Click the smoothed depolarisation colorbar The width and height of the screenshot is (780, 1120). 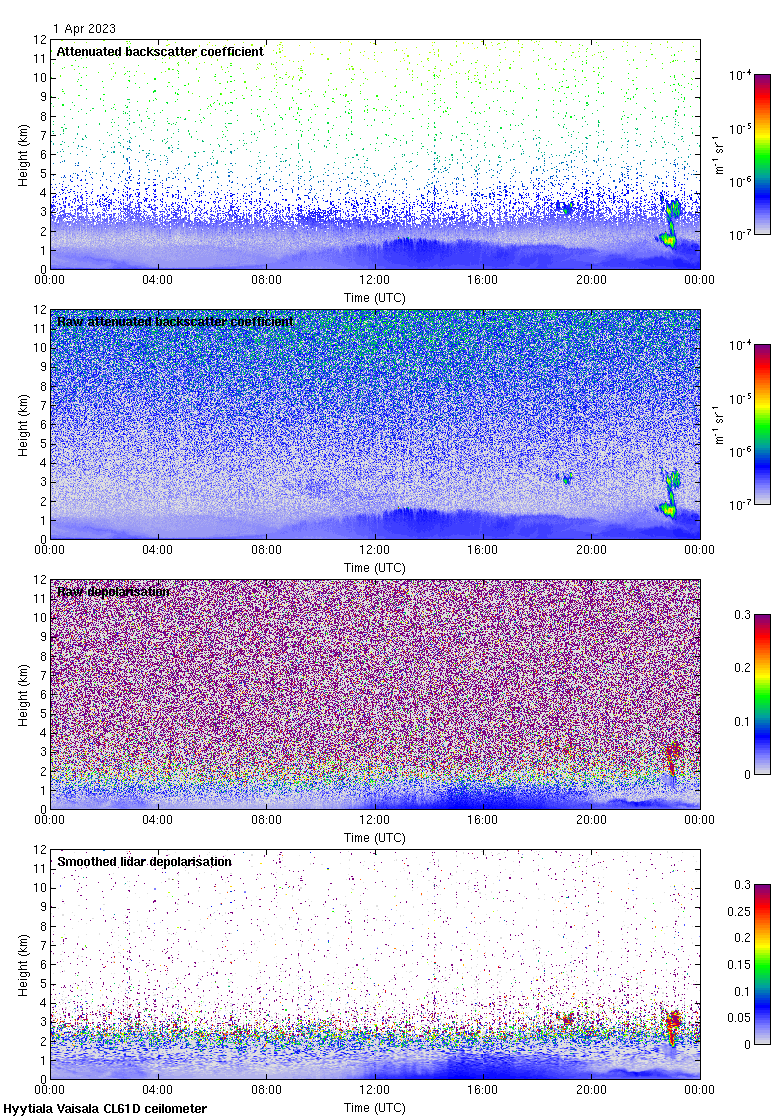pos(762,964)
